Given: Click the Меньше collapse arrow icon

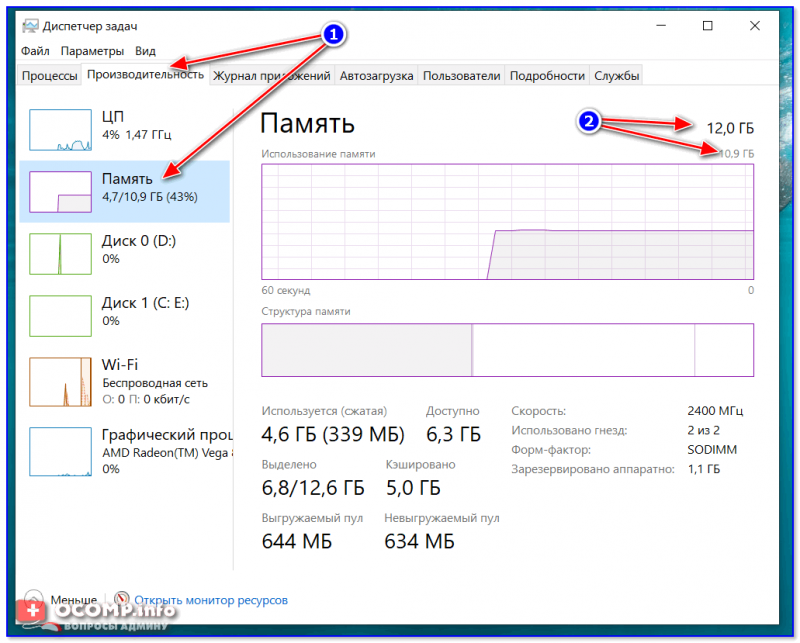Looking at the screenshot, I should [x=34, y=599].
